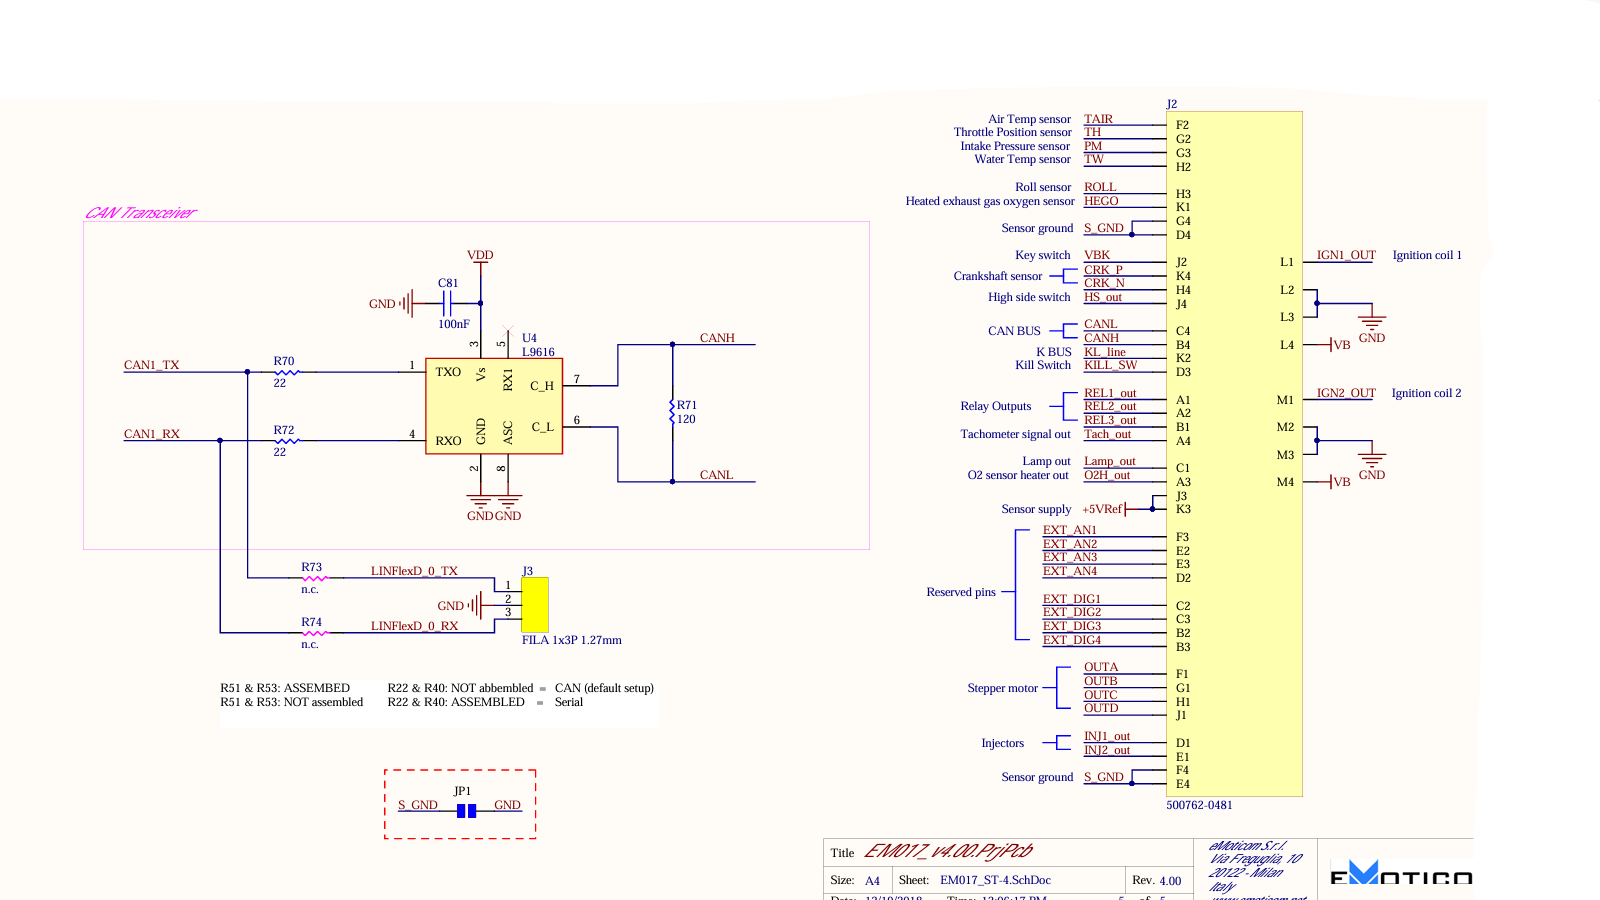Click the 500762-0481 part number
The image size is (1600, 900).
click(1199, 805)
